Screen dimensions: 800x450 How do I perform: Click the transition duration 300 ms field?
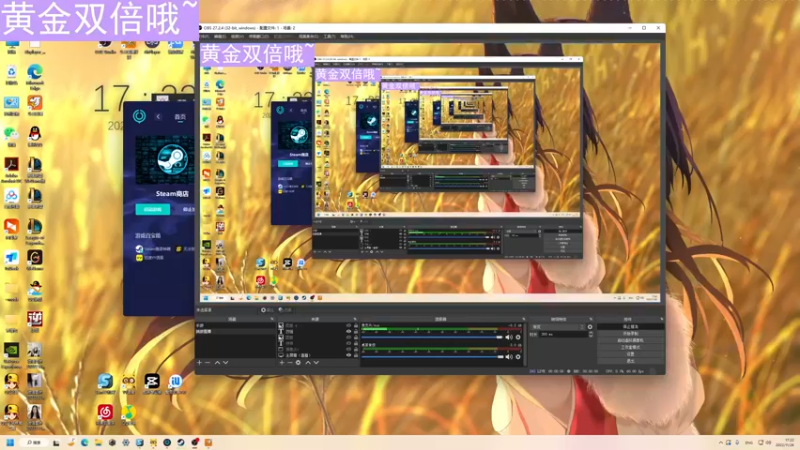point(563,334)
